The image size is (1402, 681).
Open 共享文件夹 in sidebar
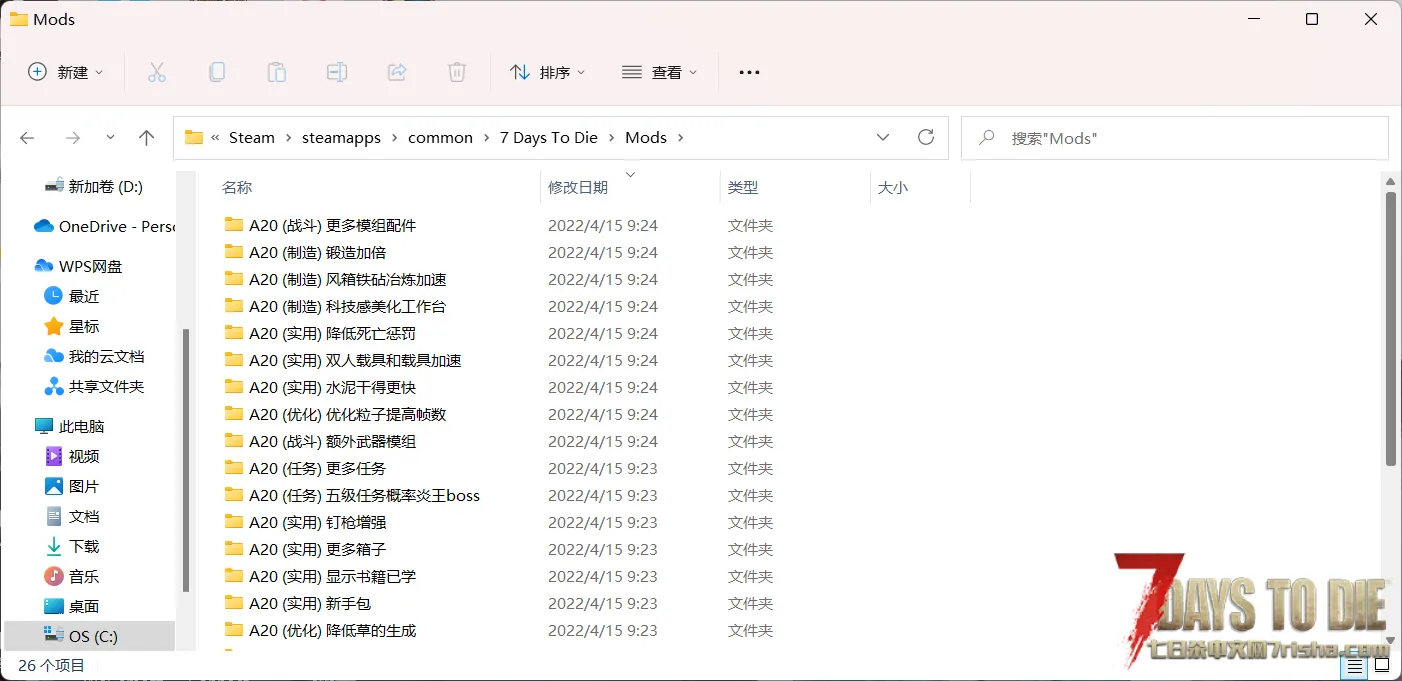point(94,386)
